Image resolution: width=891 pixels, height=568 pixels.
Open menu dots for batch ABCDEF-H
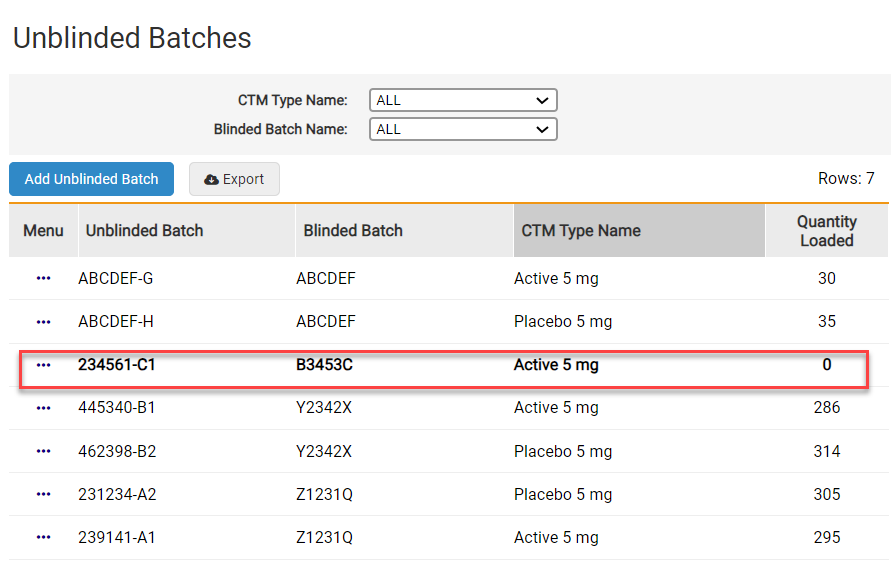tap(43, 322)
